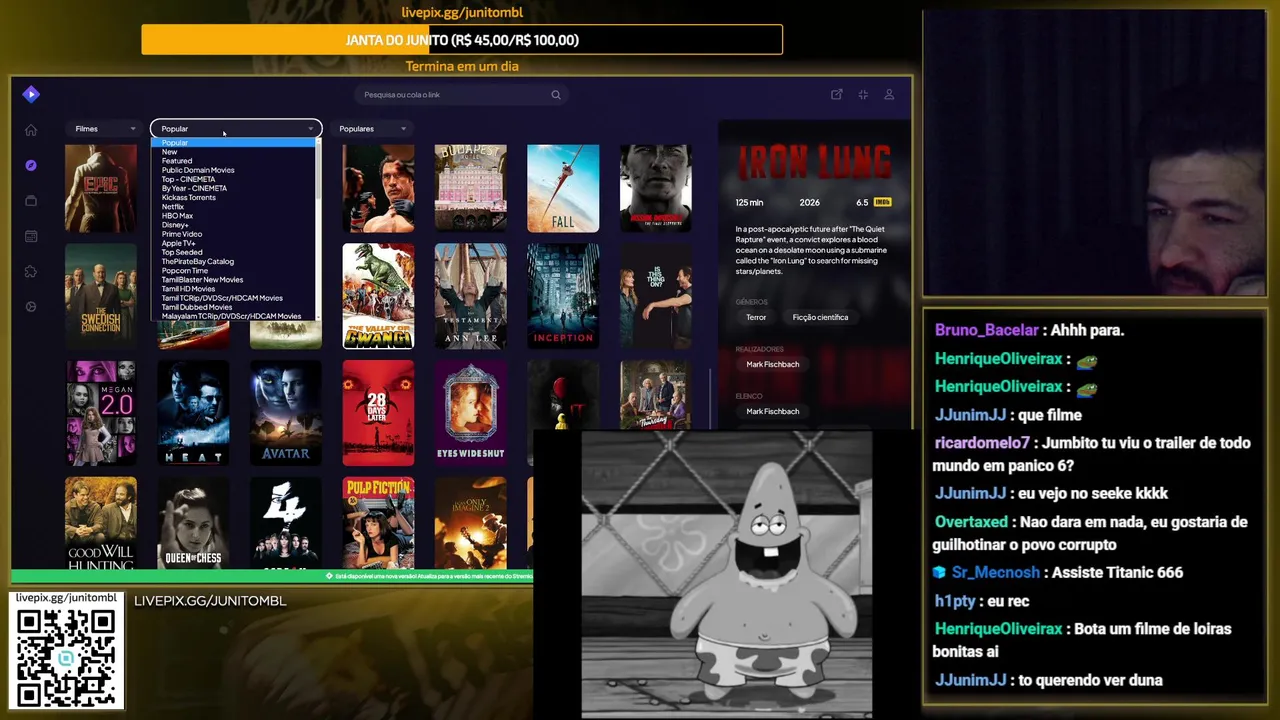Choose Kickass Torrents catalog
Viewport: 1280px width, 720px height.
tap(233, 197)
